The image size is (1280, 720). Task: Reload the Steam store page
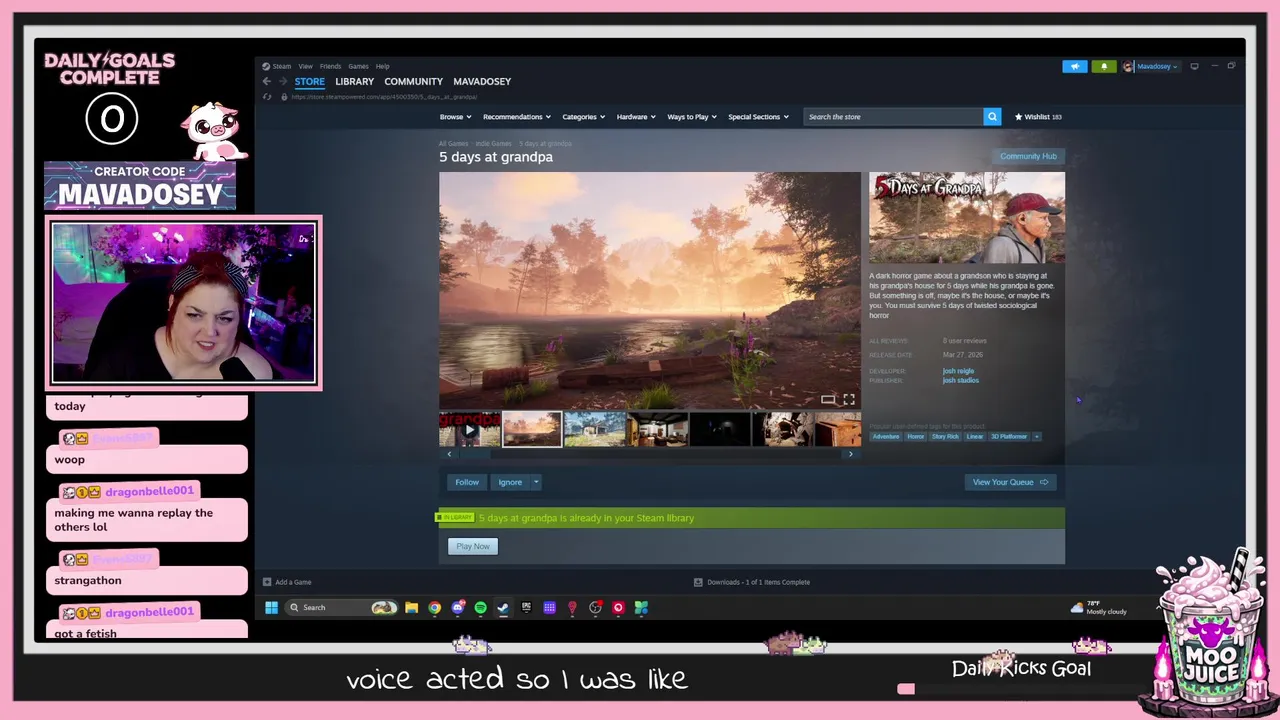(267, 97)
